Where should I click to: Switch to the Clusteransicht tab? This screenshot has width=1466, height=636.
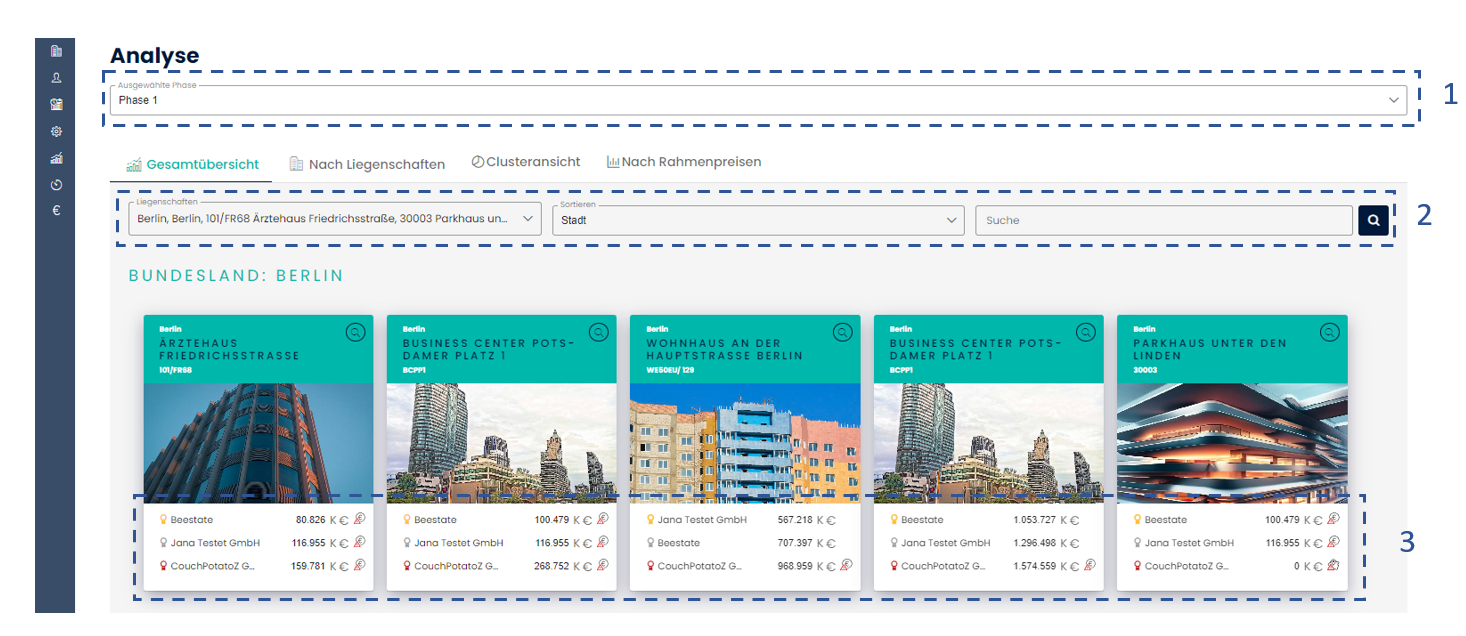pos(525,162)
